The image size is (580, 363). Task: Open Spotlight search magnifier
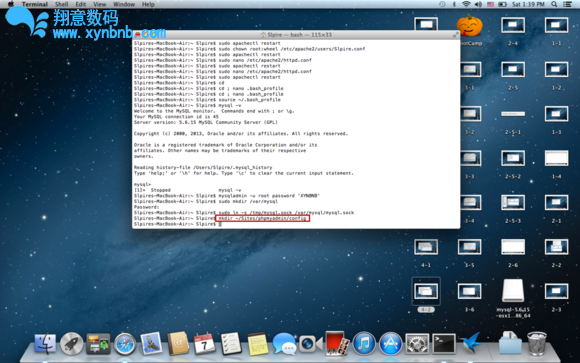(554, 4)
